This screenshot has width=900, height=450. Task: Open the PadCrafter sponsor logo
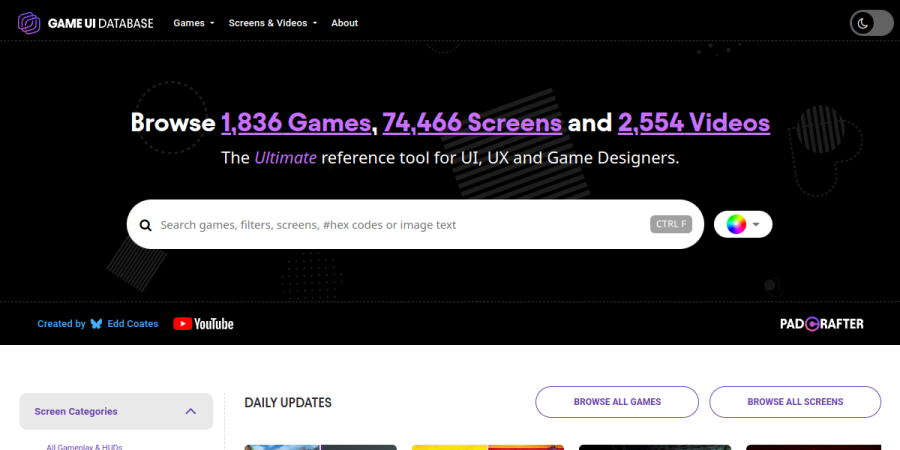click(821, 324)
